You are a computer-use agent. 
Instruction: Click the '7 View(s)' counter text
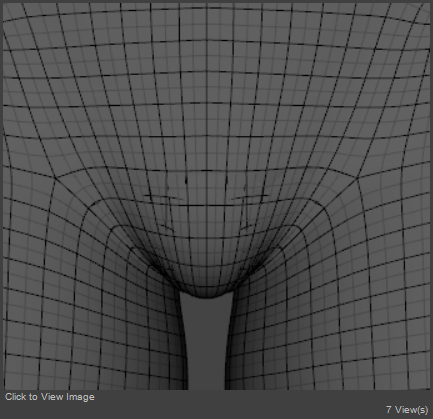pyautogui.click(x=407, y=410)
